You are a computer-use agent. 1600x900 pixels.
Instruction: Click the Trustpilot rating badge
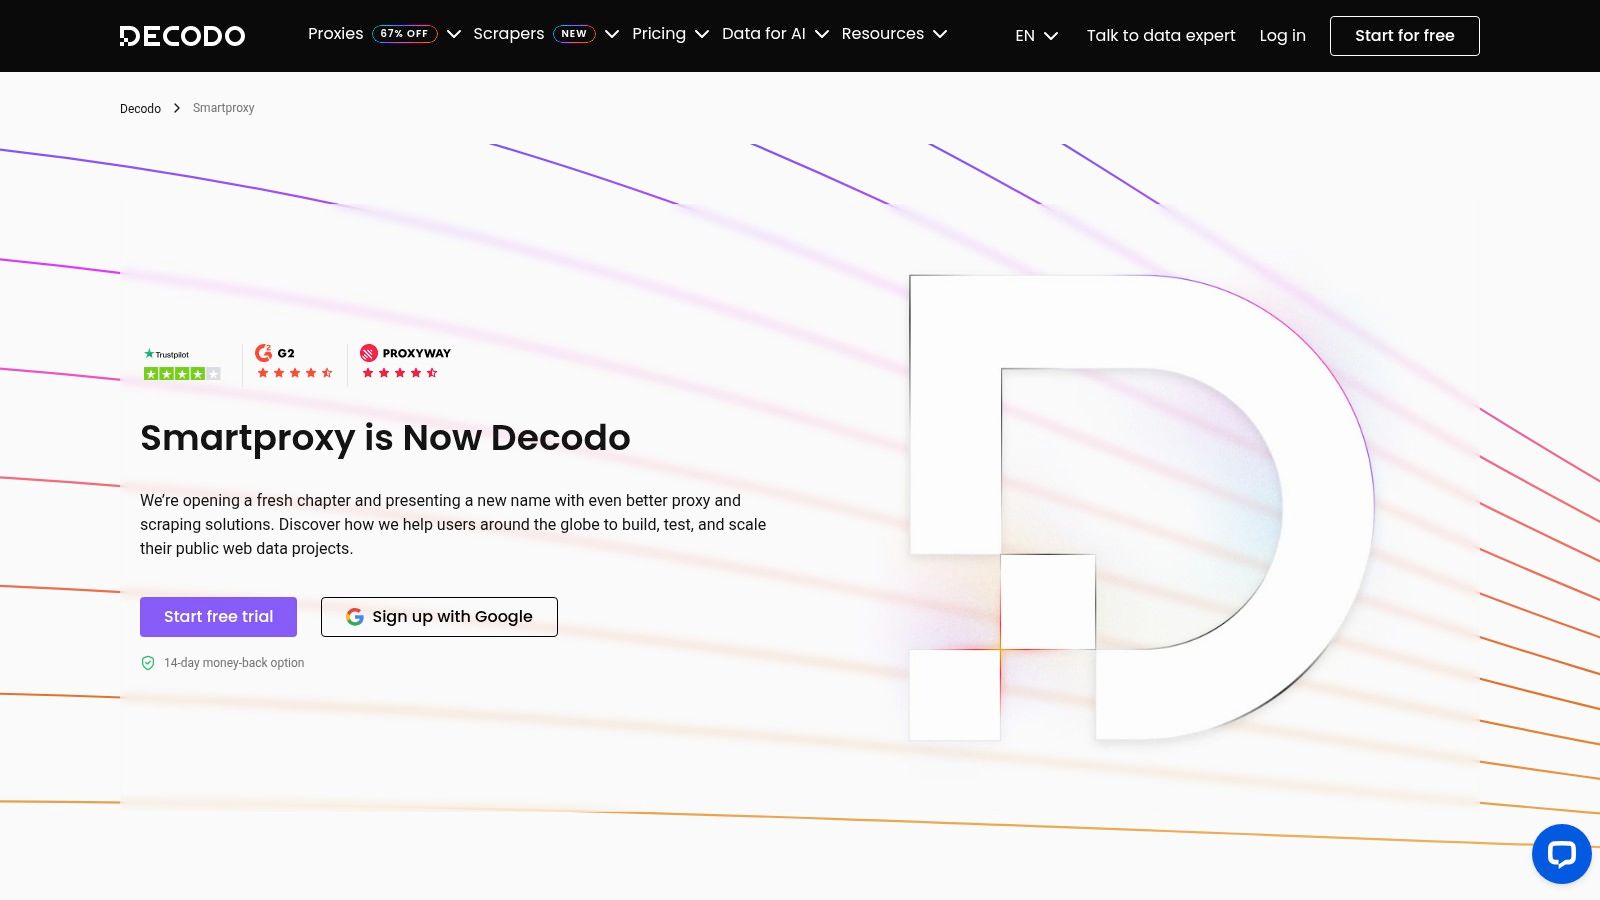181,362
